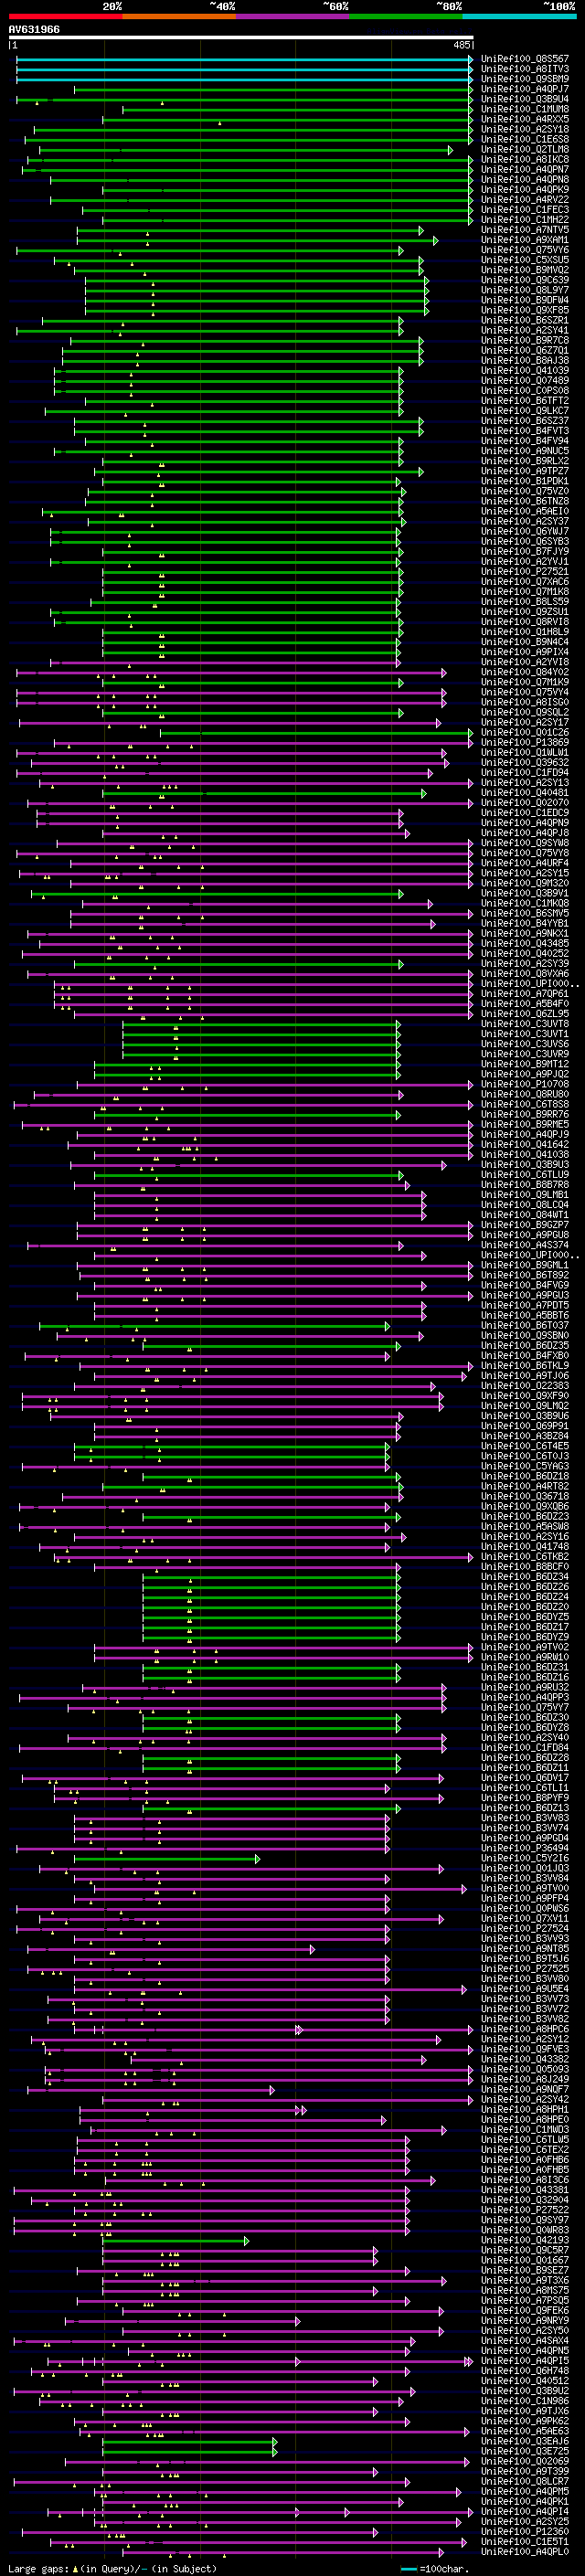Select the UniRef100_Q39632 label

525,763
